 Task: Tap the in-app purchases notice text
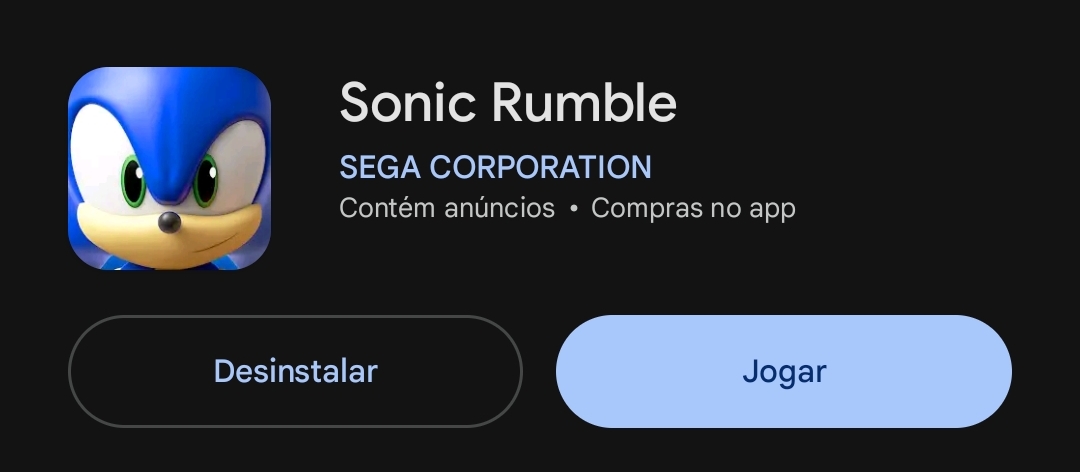[693, 208]
